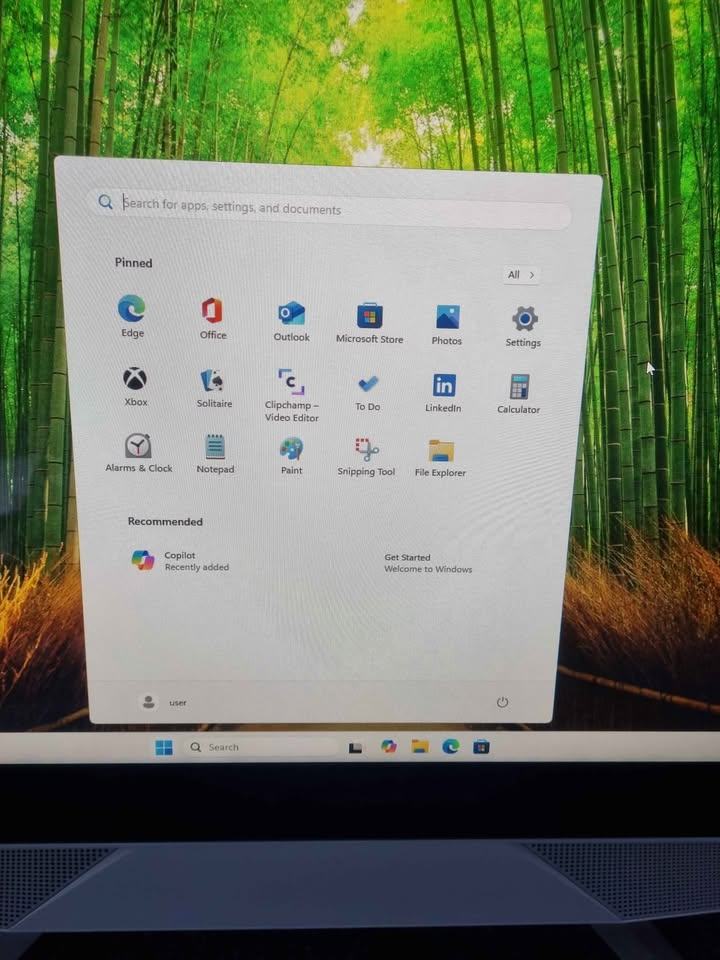720x960 pixels.
Task: Show all apps with All button
Action: pos(521,275)
